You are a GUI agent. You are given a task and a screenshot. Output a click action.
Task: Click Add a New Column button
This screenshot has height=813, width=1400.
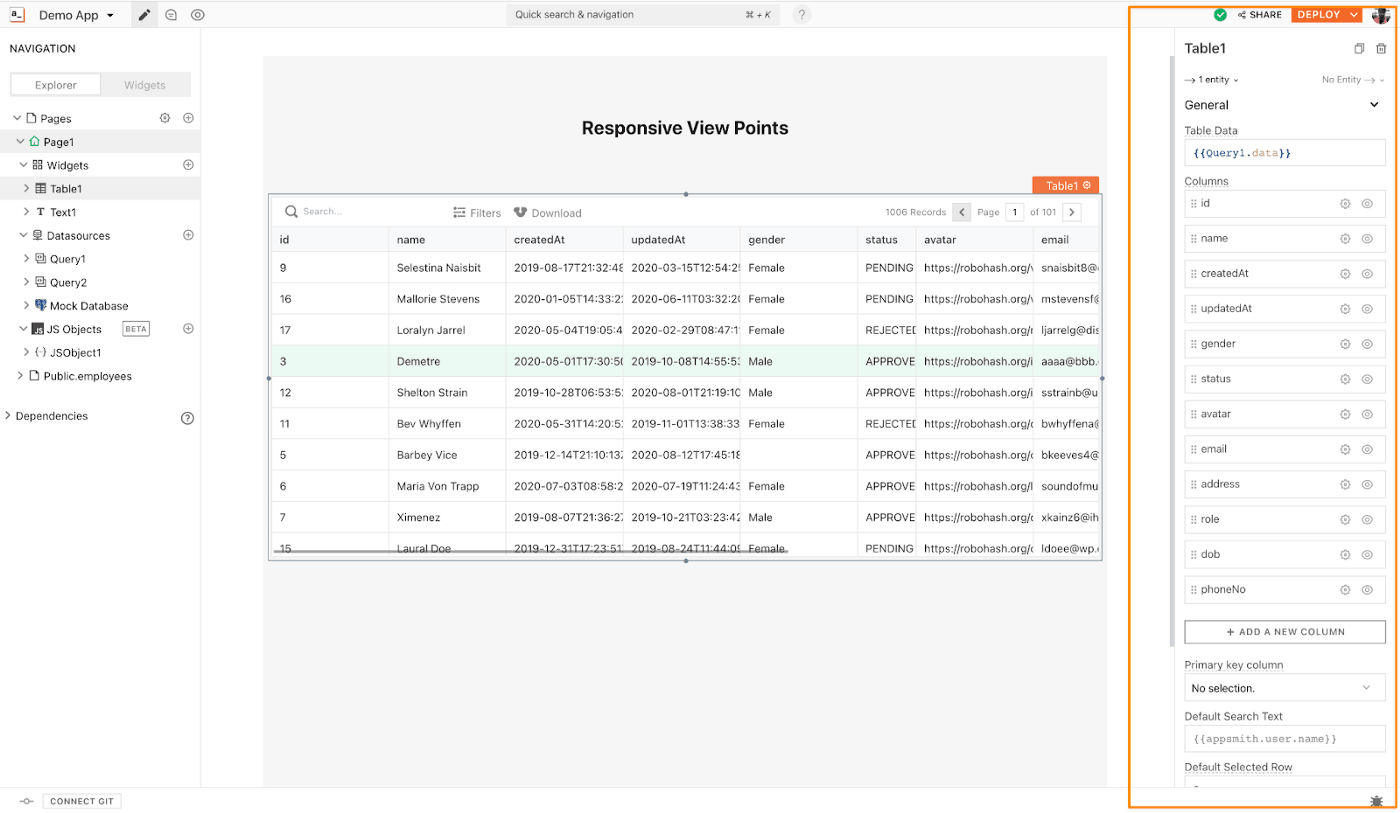pos(1284,632)
